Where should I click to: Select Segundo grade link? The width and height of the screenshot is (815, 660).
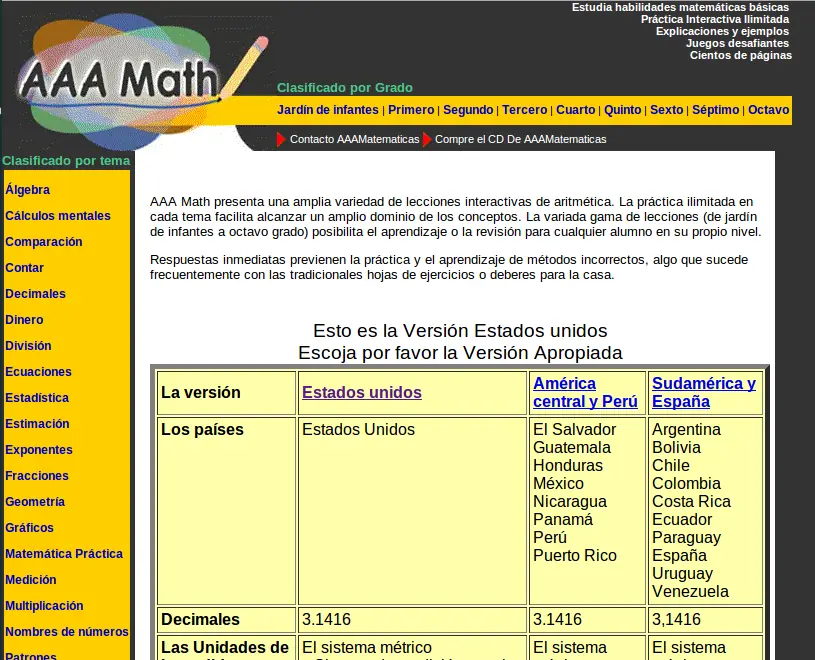[468, 110]
